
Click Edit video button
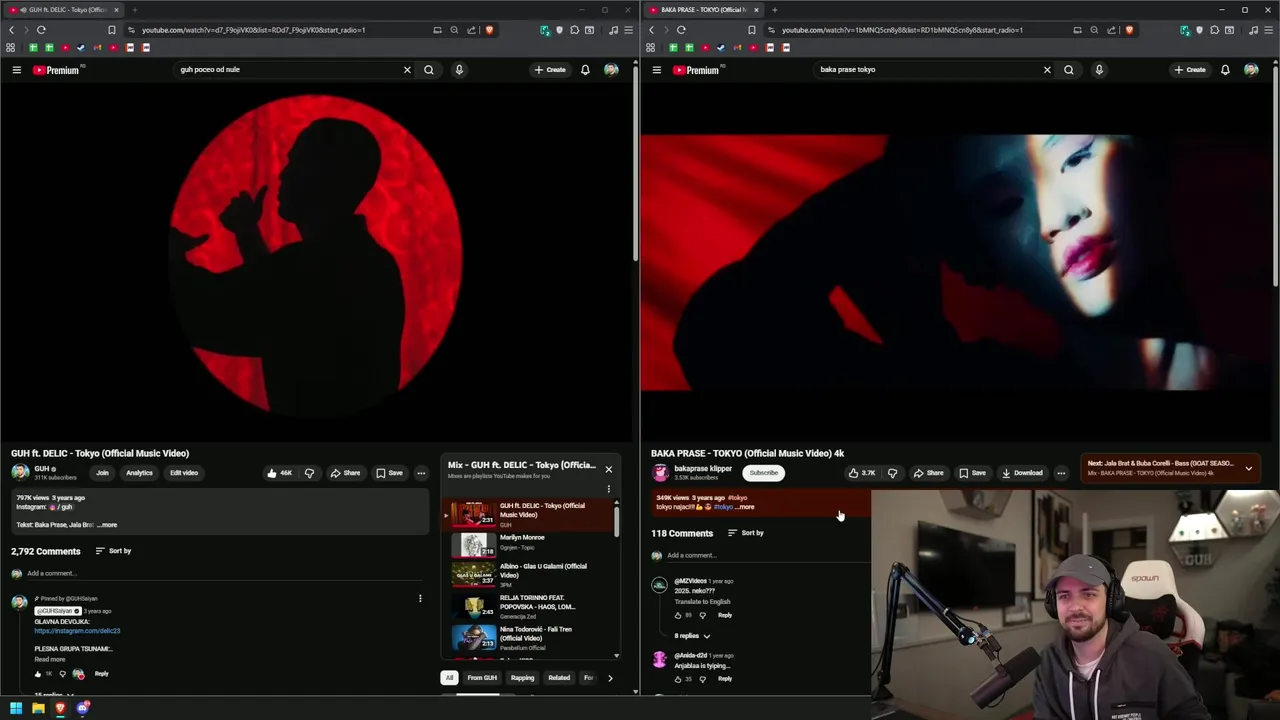click(184, 473)
